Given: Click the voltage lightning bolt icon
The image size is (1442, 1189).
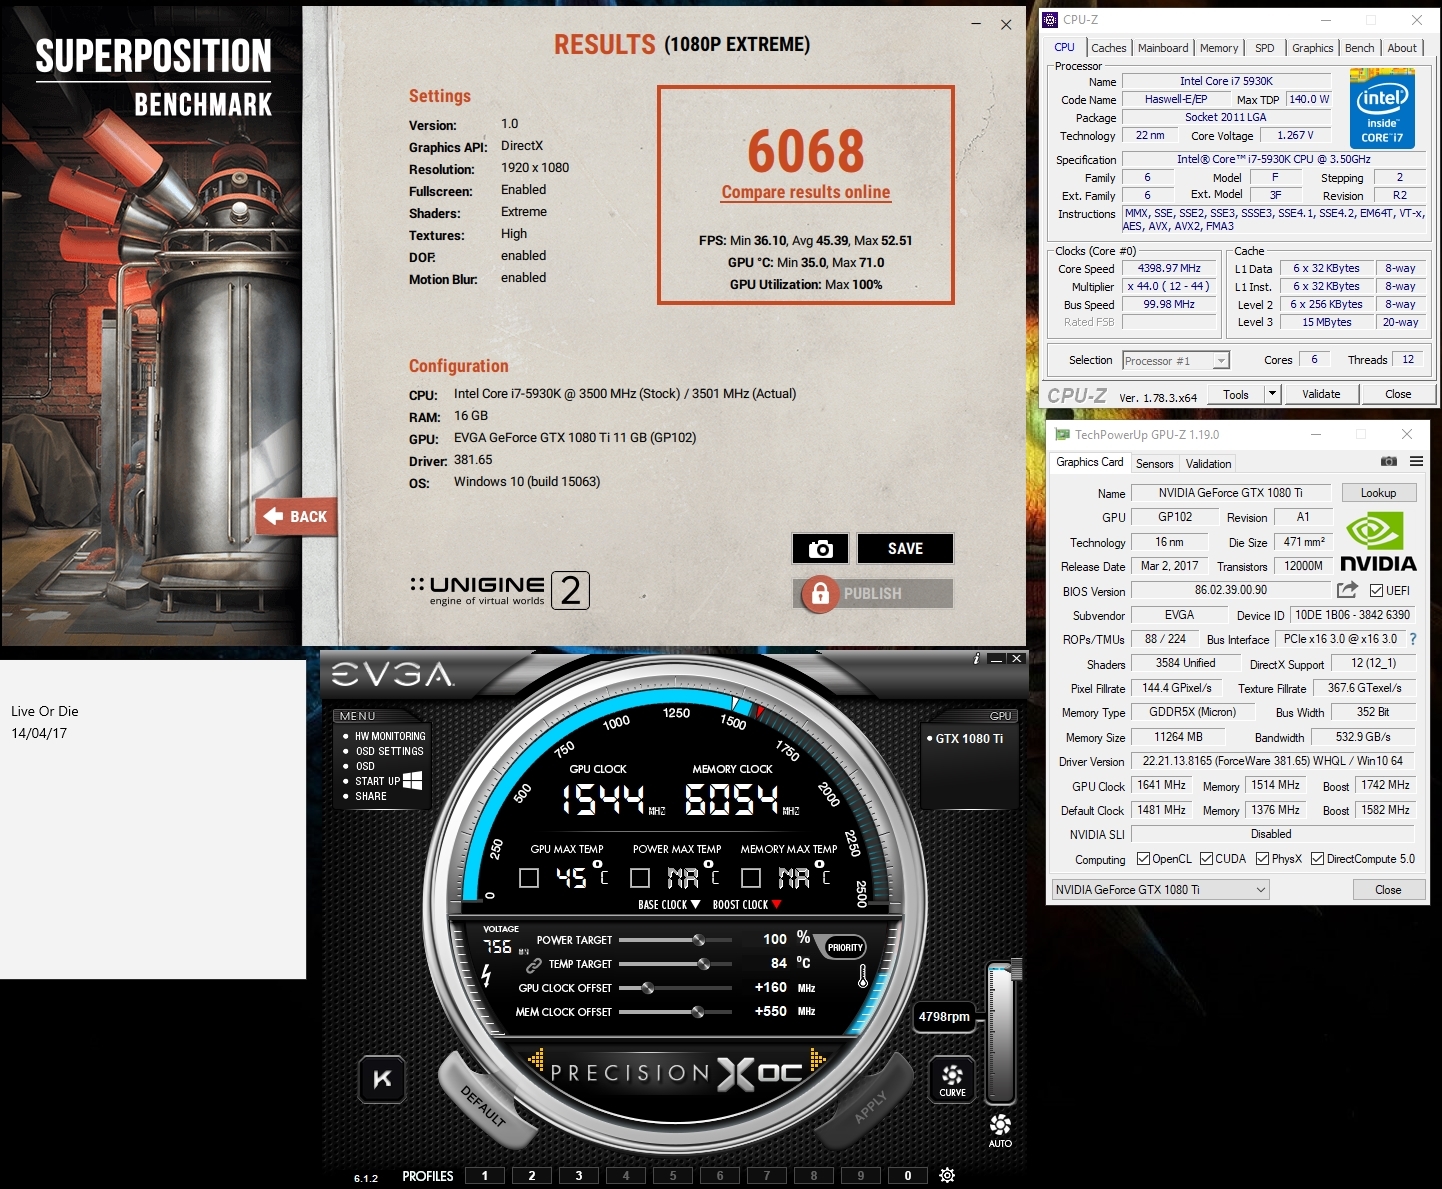Looking at the screenshot, I should point(486,975).
